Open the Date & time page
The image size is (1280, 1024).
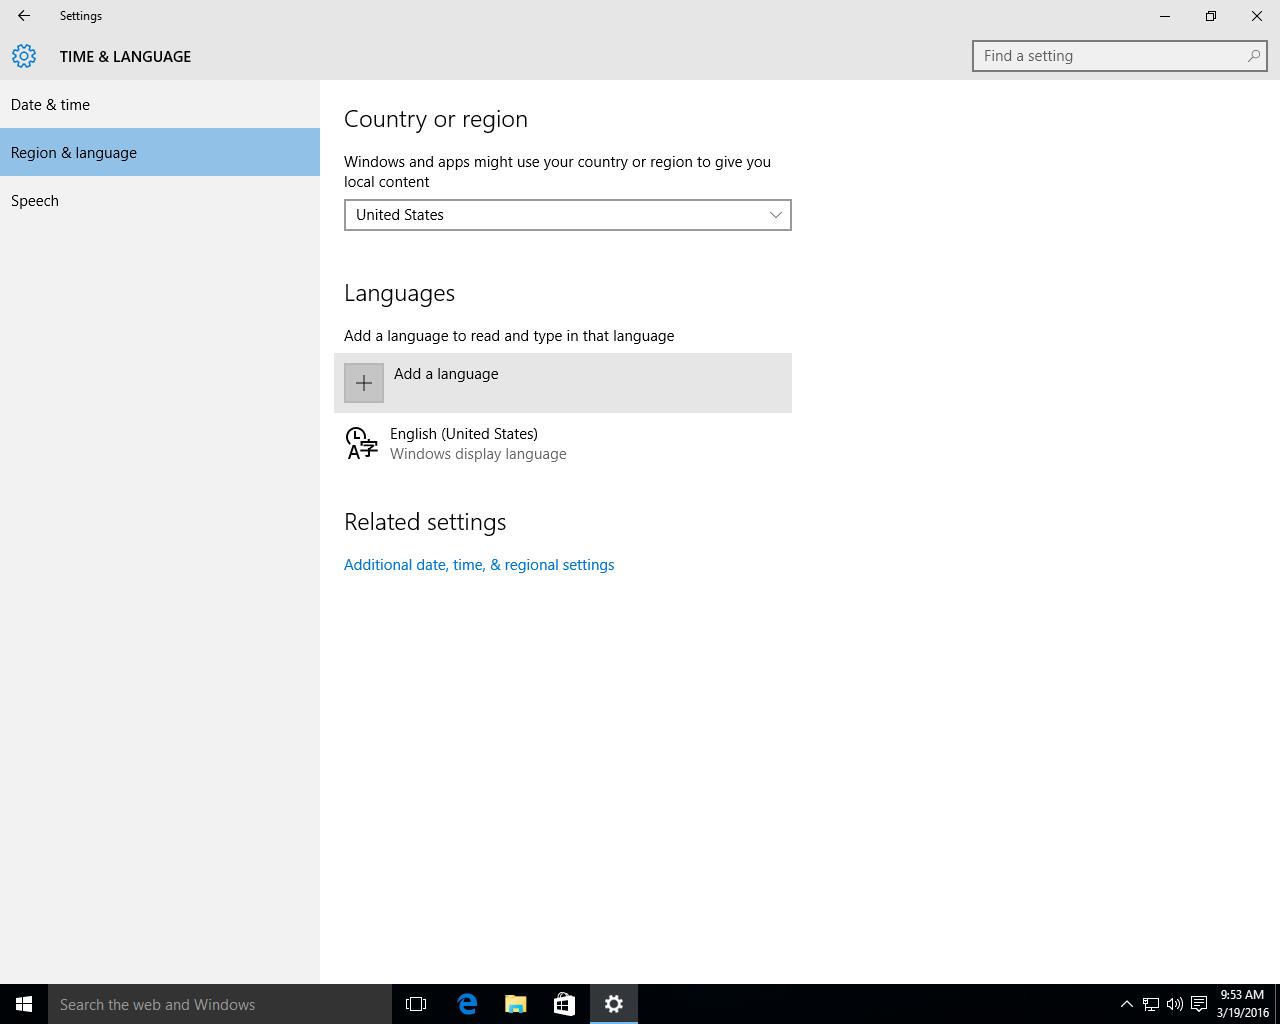tap(160, 104)
